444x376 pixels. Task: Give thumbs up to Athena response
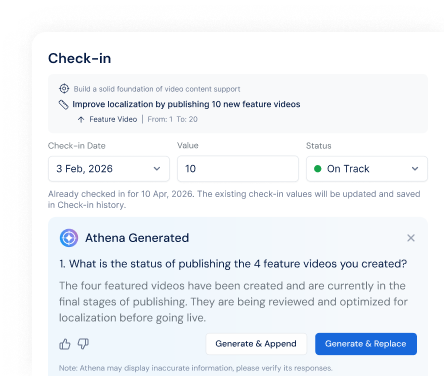coord(65,344)
